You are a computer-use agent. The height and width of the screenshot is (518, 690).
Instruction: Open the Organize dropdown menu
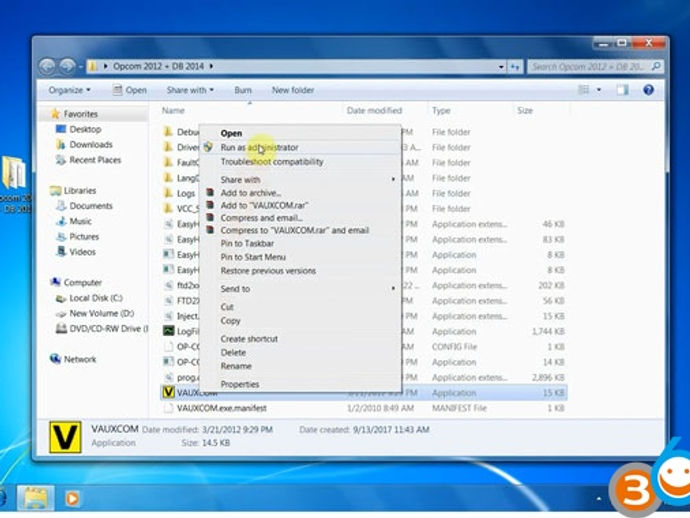[69, 90]
